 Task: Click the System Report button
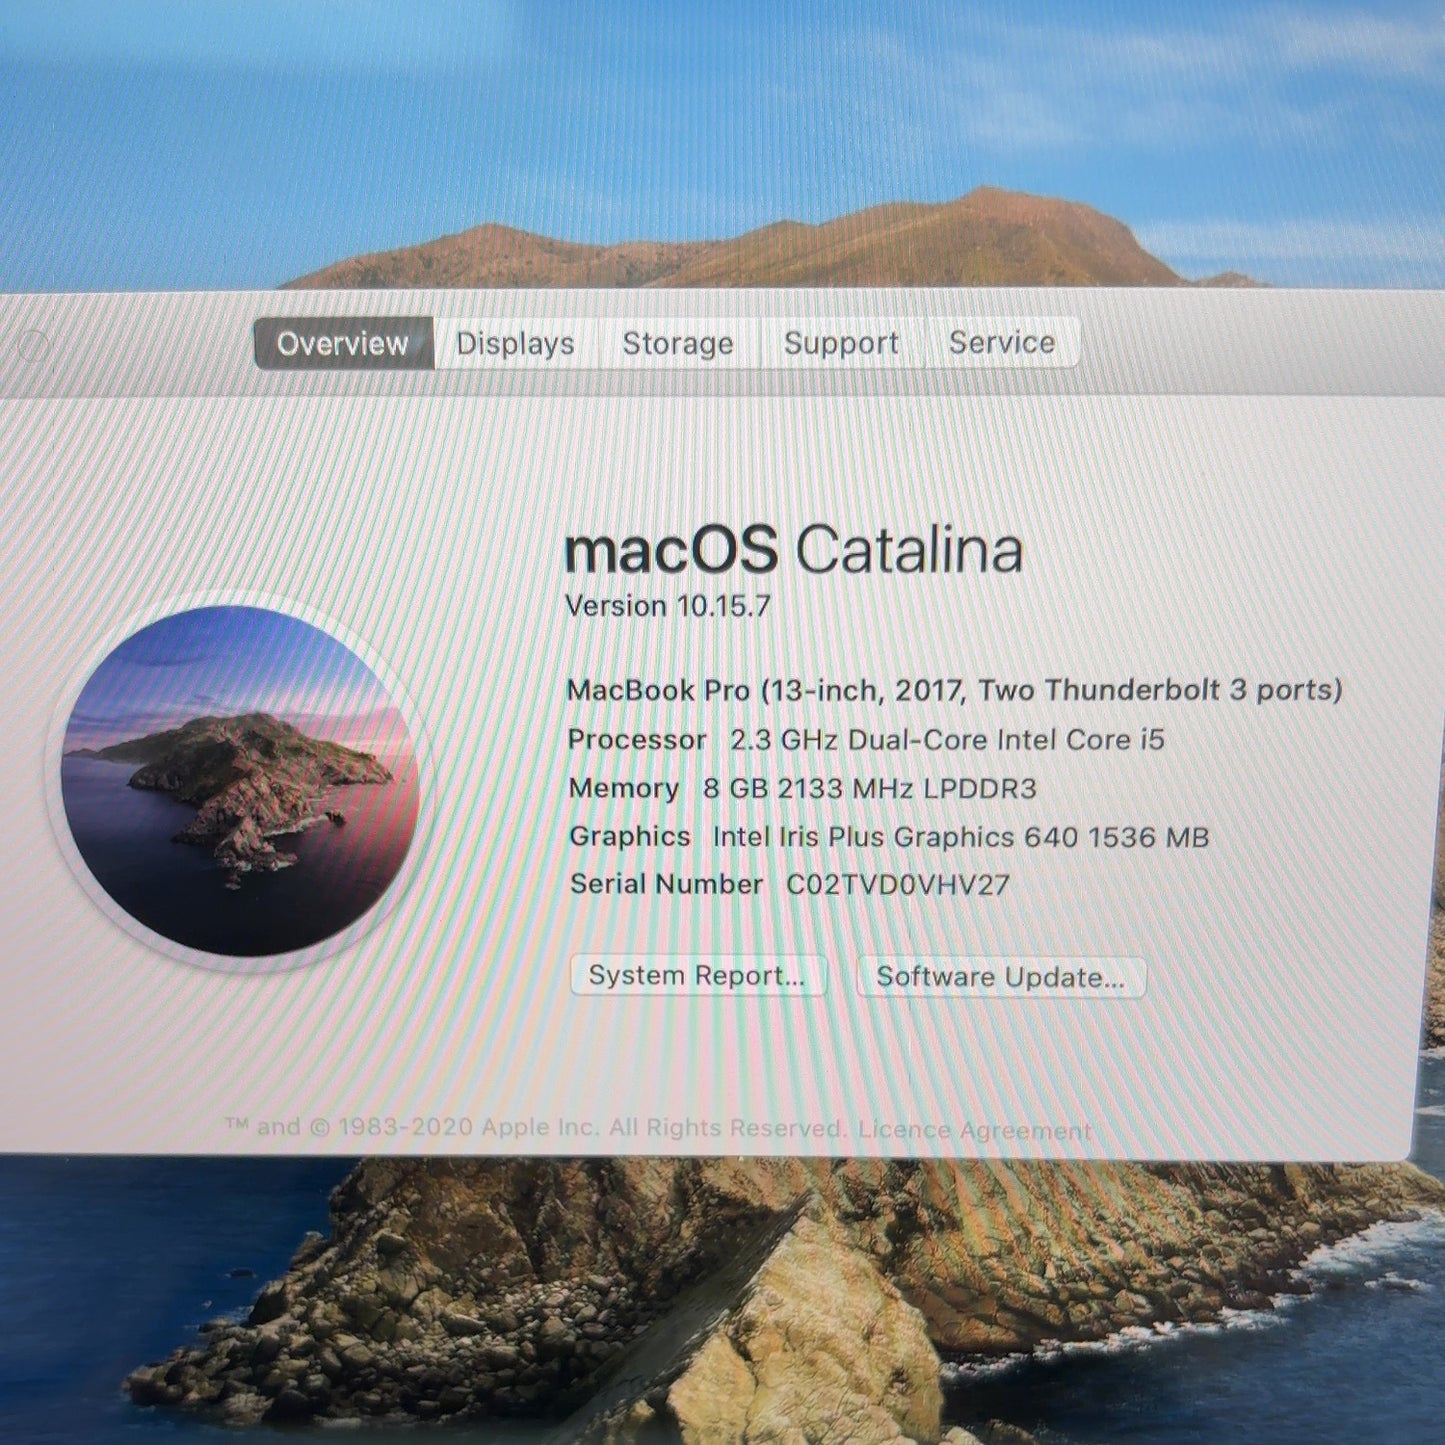point(698,975)
